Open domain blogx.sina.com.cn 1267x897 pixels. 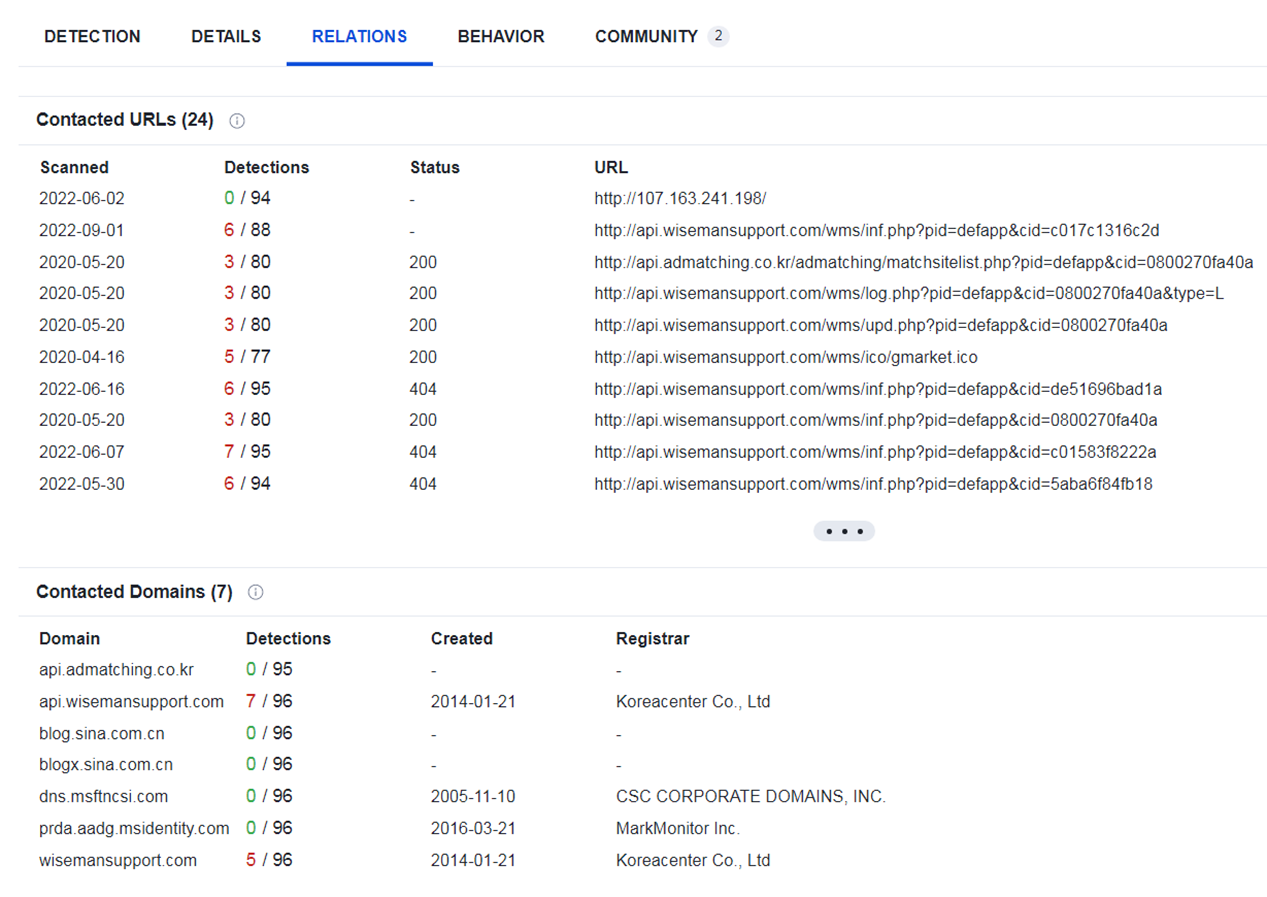106,765
